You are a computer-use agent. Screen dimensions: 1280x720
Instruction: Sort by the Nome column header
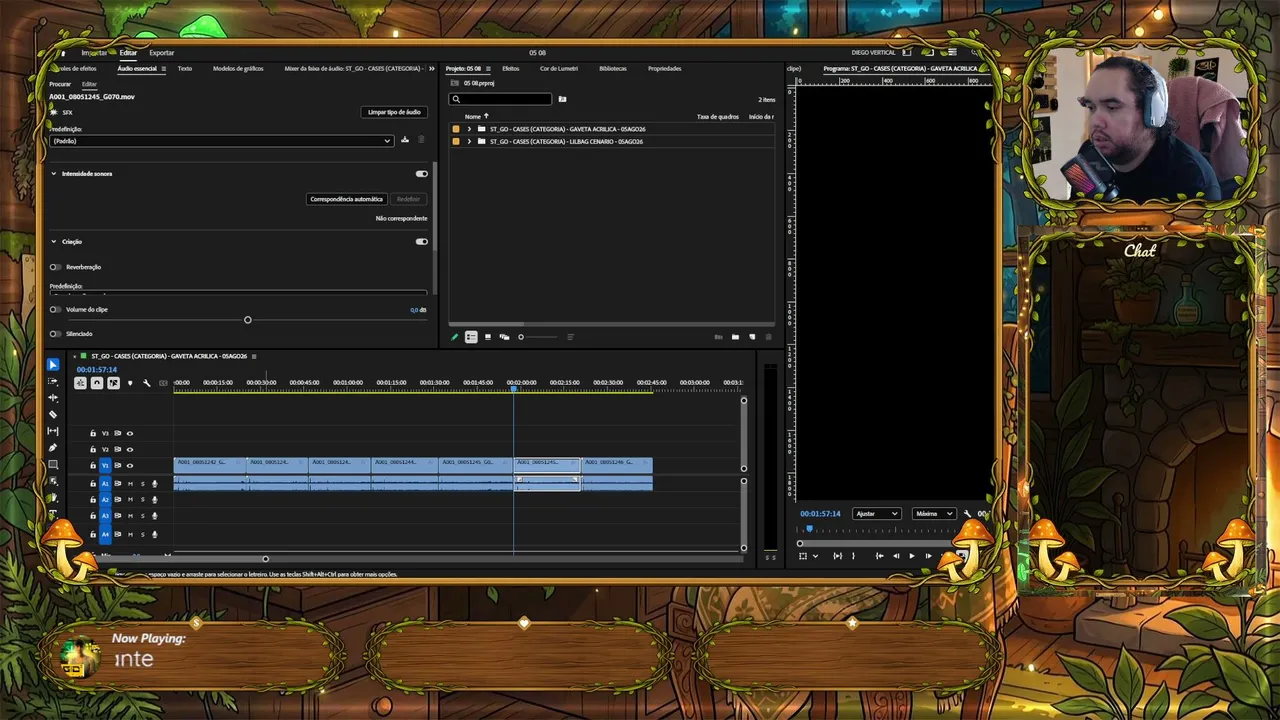click(474, 116)
